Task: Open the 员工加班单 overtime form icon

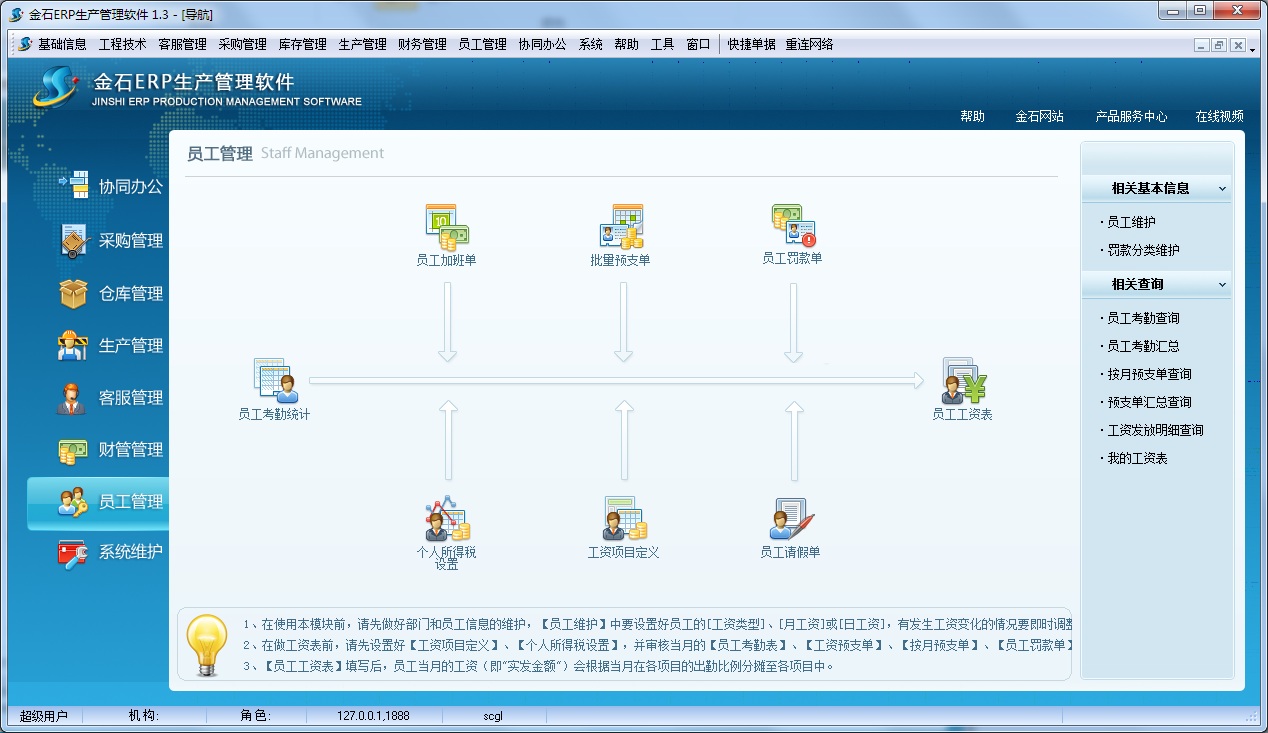Action: click(x=446, y=228)
